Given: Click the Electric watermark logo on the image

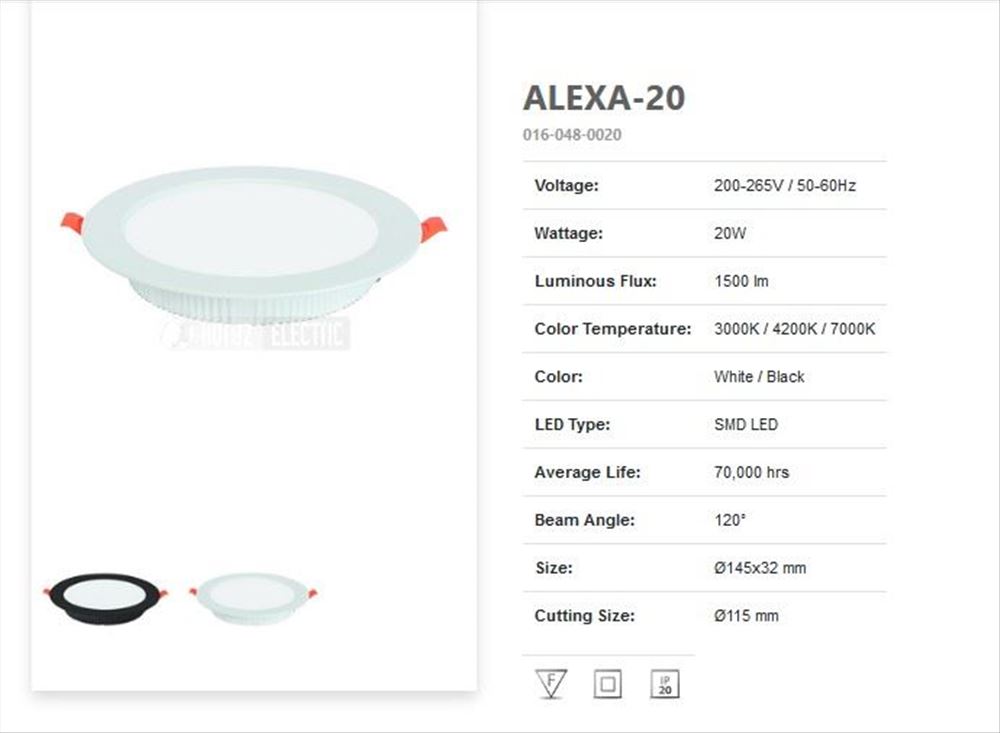Looking at the screenshot, I should tap(257, 335).
